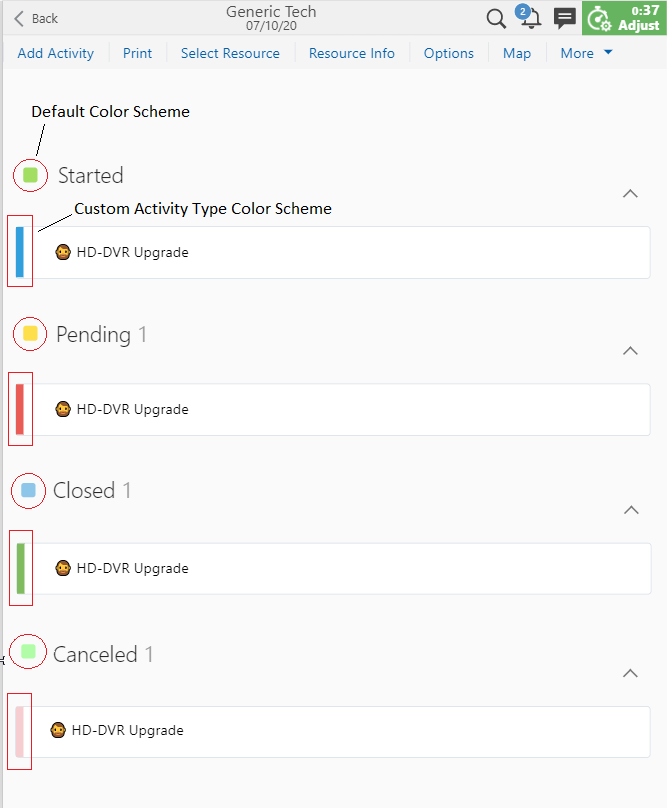The height and width of the screenshot is (808, 667).
Task: Click the Print link
Action: pos(137,53)
